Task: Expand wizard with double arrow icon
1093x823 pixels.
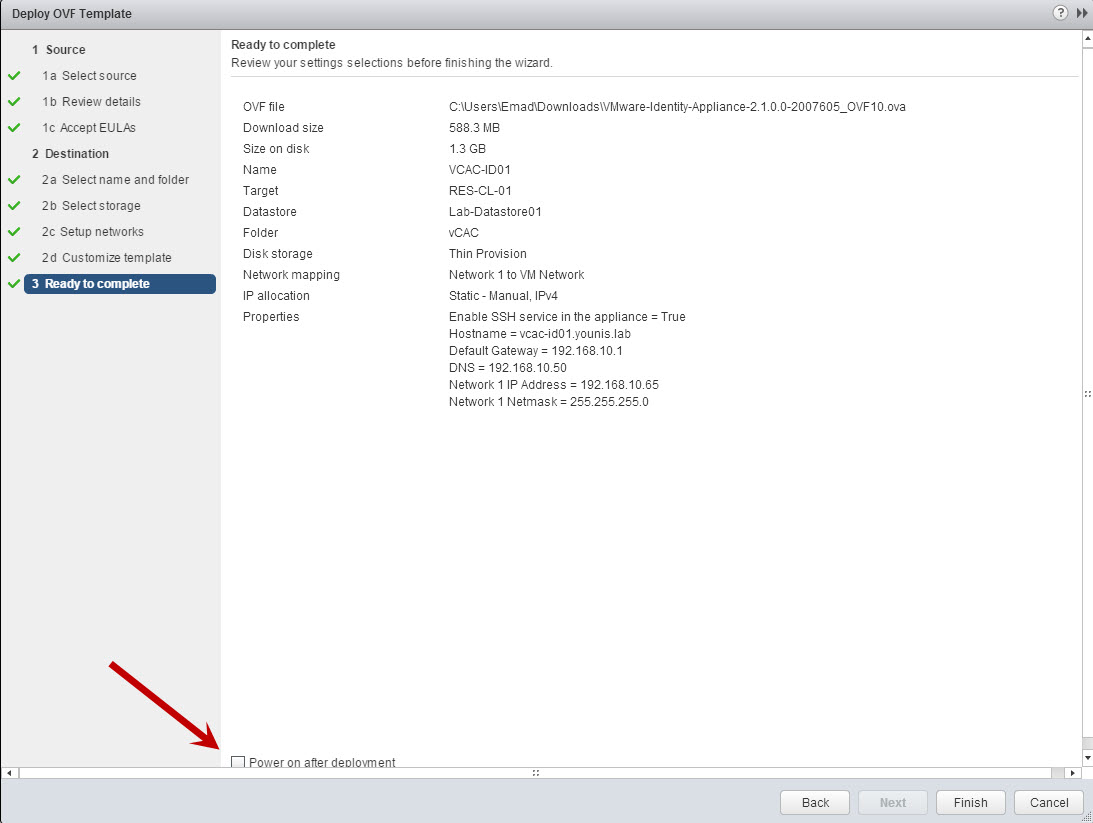Action: coord(1082,13)
